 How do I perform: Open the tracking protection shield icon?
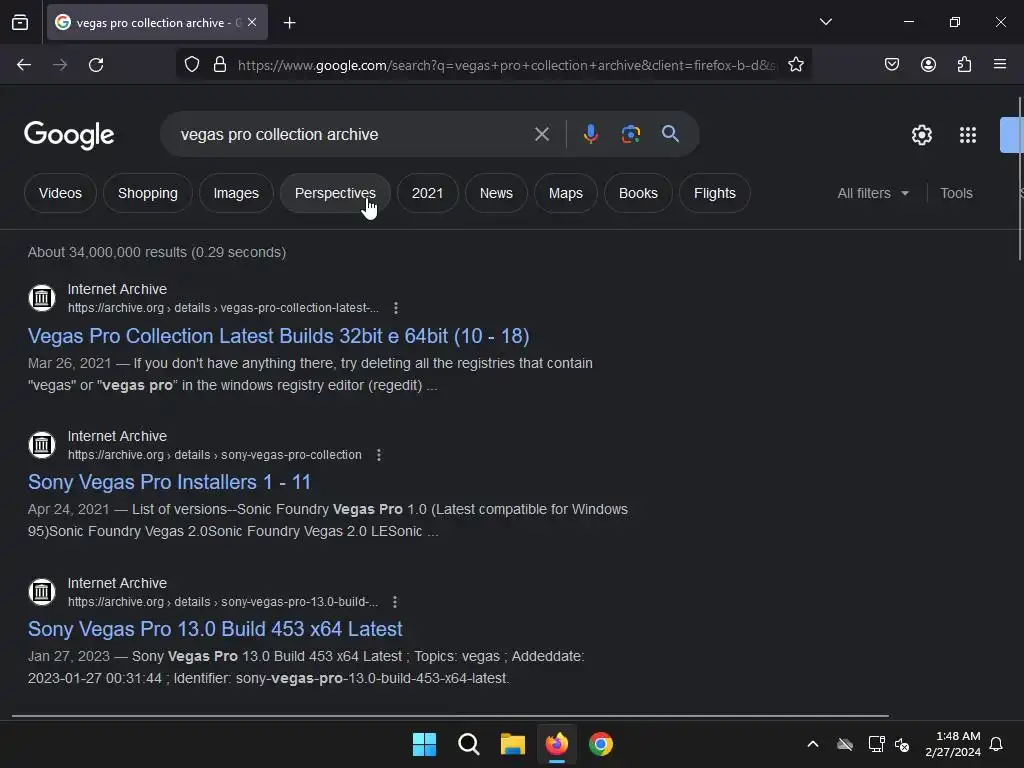coord(192,65)
